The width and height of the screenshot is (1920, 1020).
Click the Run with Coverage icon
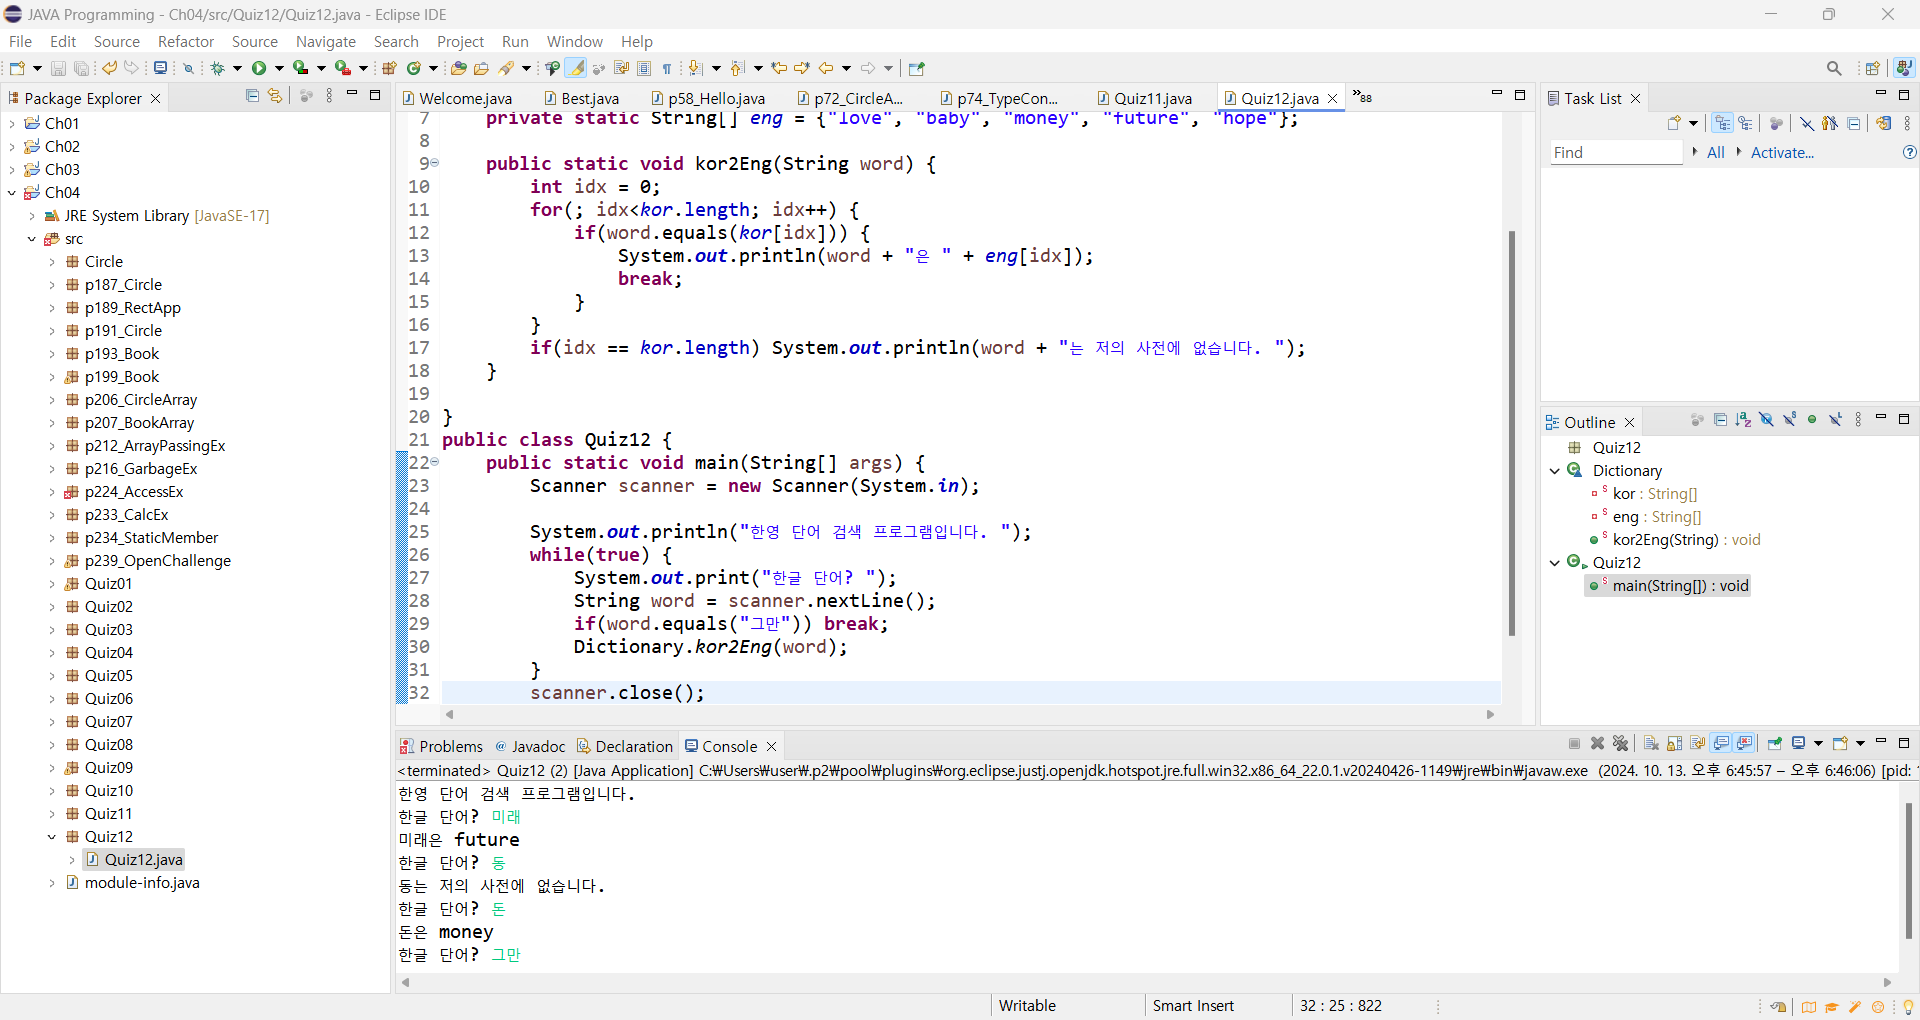click(x=300, y=68)
